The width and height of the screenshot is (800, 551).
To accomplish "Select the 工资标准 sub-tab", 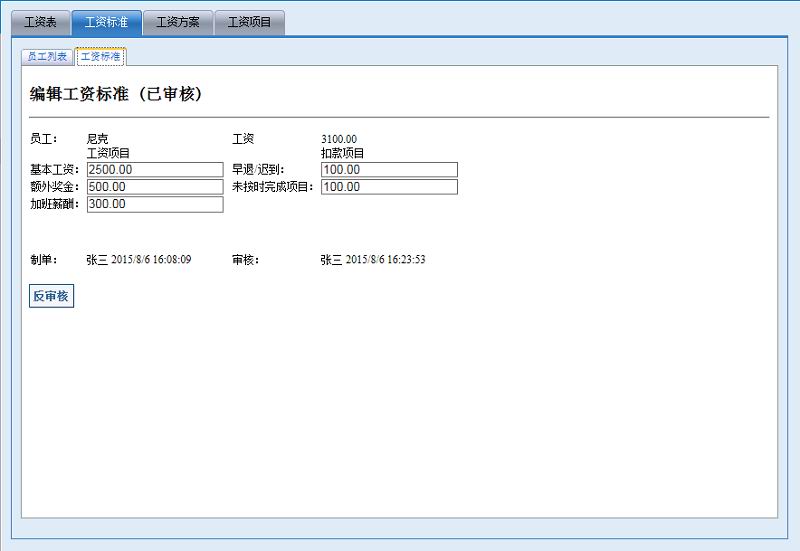I will (x=101, y=57).
